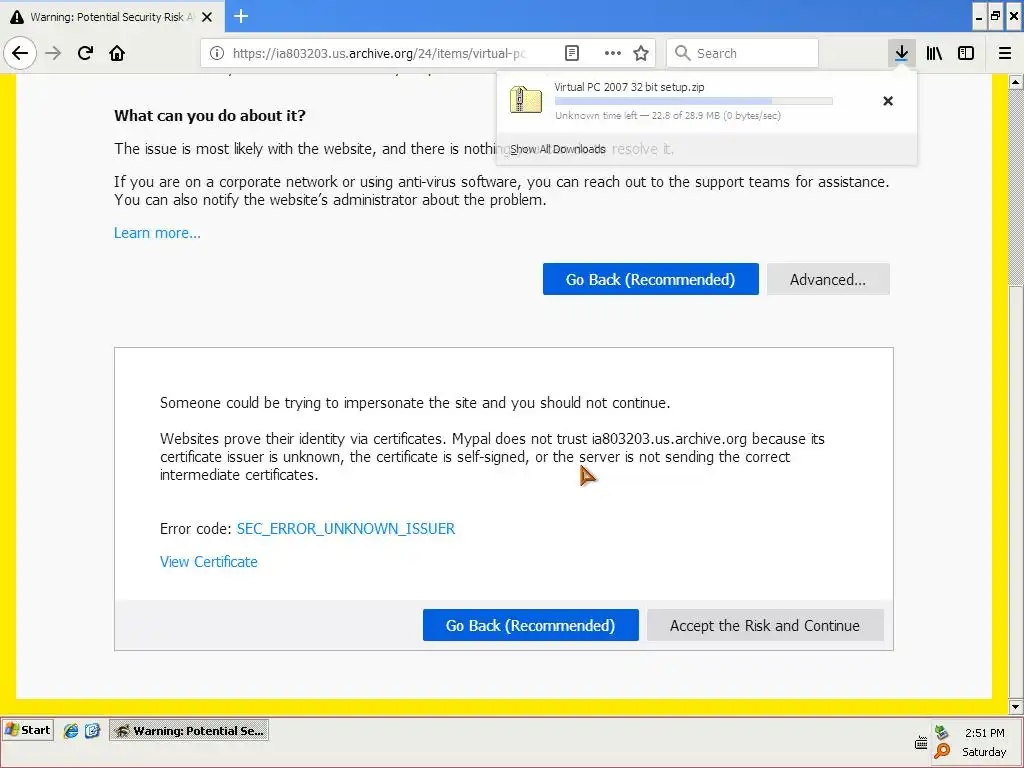
Task: Go back one page with the back arrow
Action: click(x=20, y=53)
